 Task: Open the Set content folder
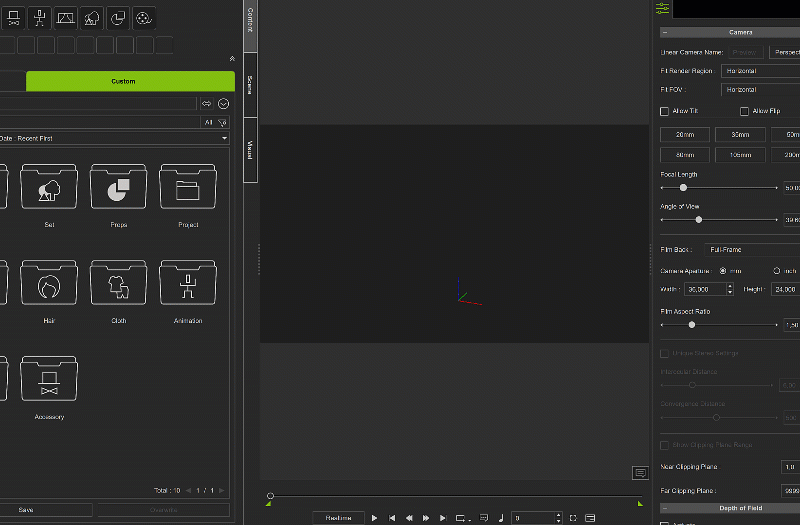click(x=48, y=190)
